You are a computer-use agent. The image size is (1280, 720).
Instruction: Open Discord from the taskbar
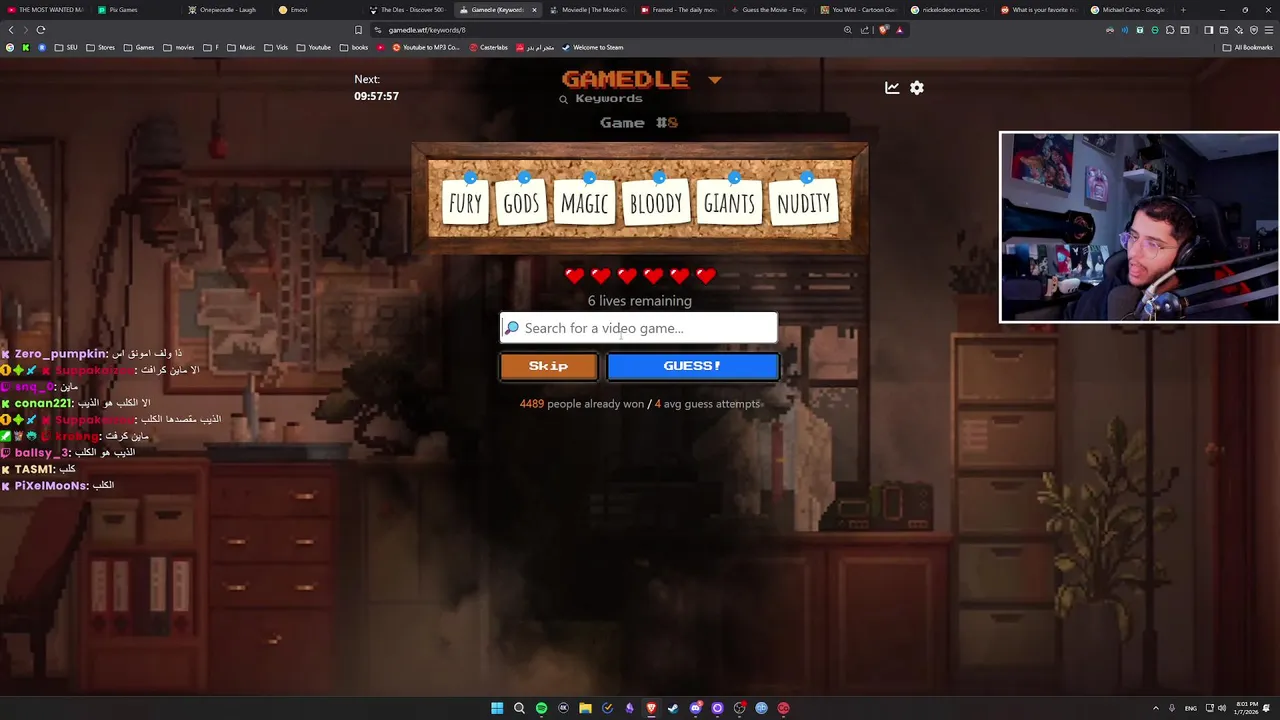click(x=695, y=708)
